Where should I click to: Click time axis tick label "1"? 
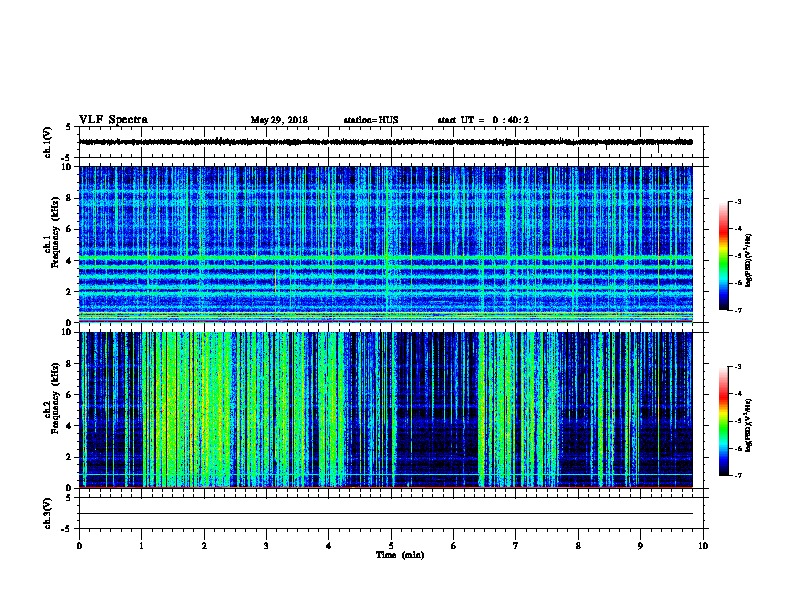[x=141, y=545]
